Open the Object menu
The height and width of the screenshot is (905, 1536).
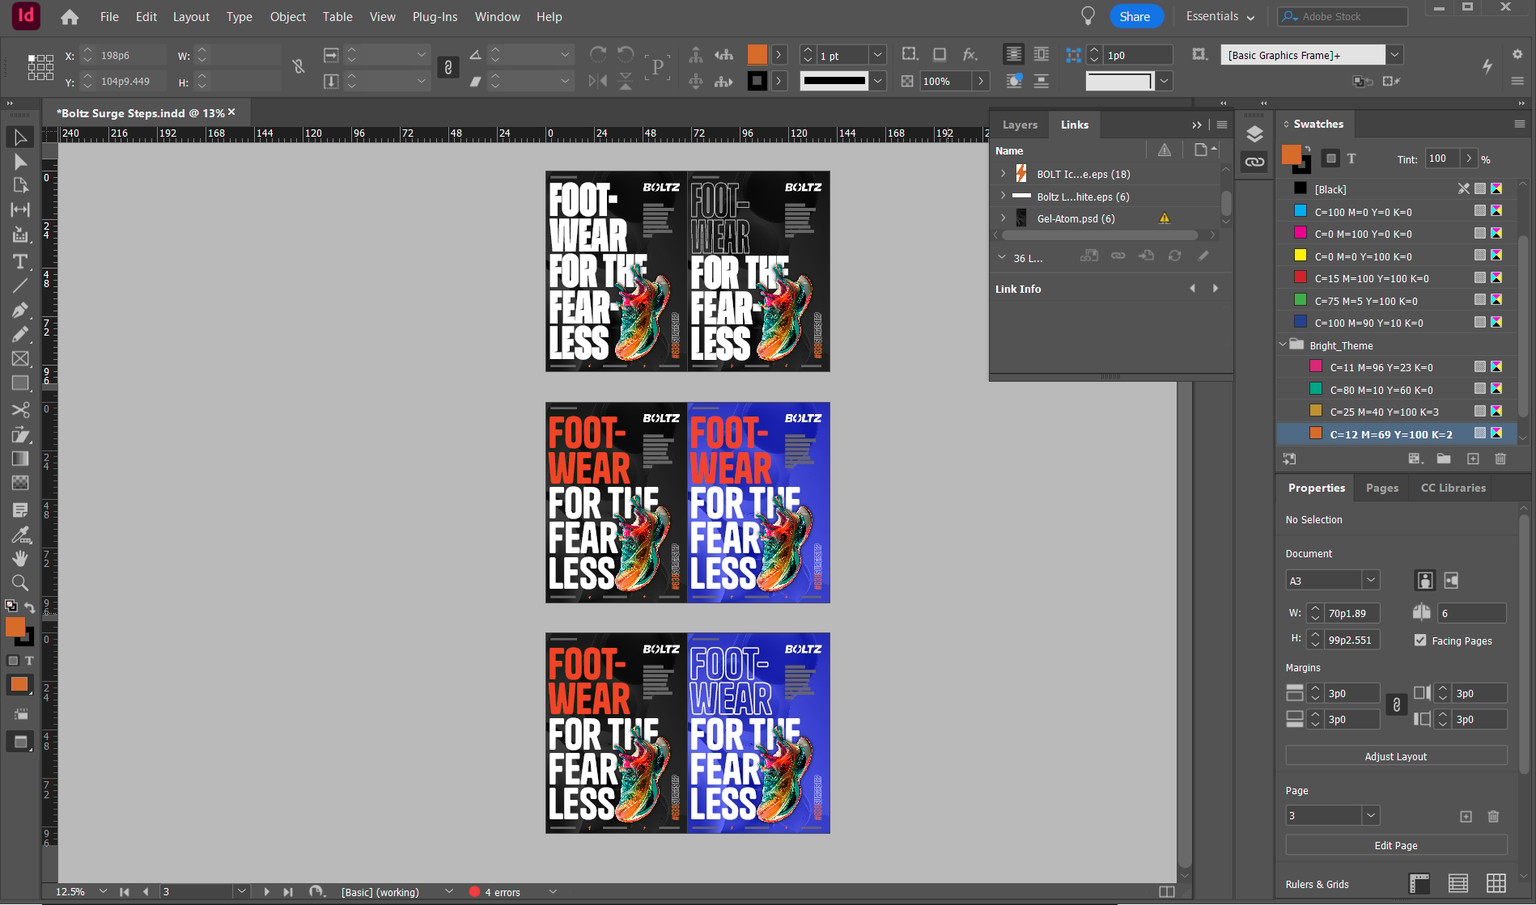click(x=288, y=17)
